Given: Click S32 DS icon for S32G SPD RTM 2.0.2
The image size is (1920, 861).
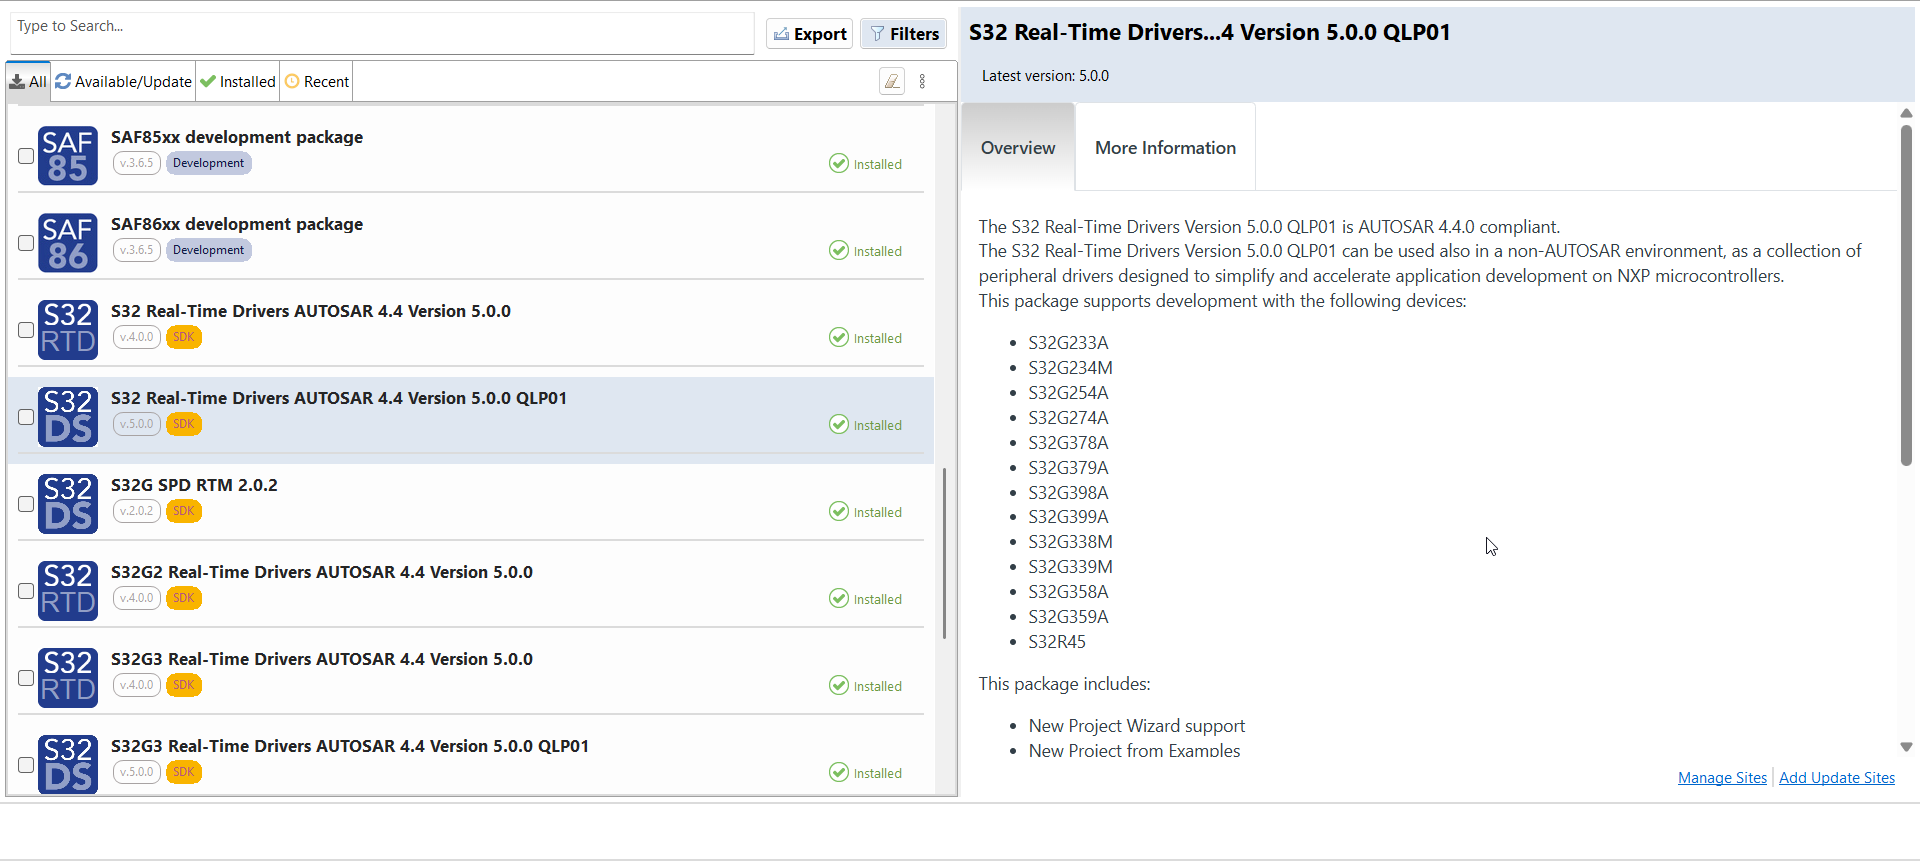Looking at the screenshot, I should pyautogui.click(x=68, y=504).
